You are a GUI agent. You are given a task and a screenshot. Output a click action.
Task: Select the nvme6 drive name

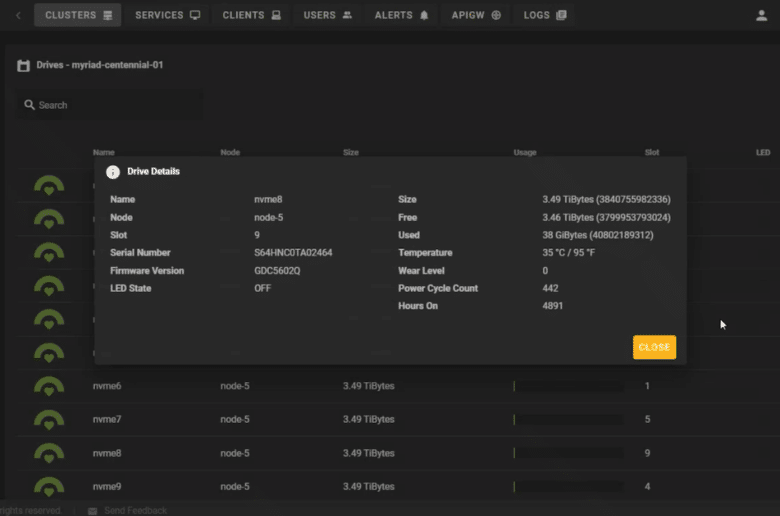point(107,386)
